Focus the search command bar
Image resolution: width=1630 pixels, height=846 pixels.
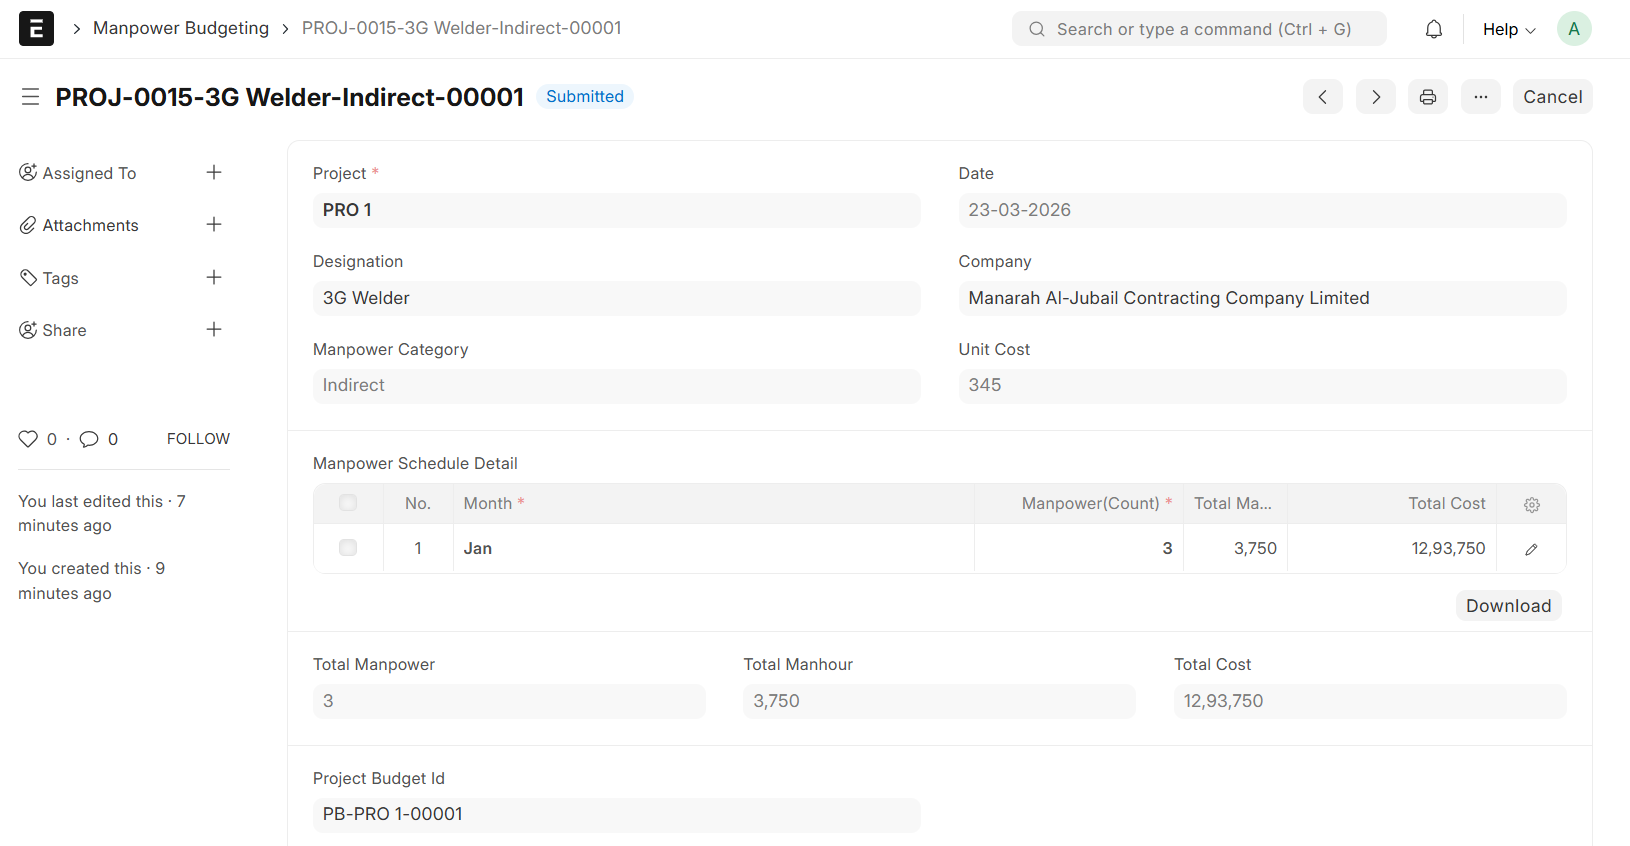click(x=1198, y=29)
